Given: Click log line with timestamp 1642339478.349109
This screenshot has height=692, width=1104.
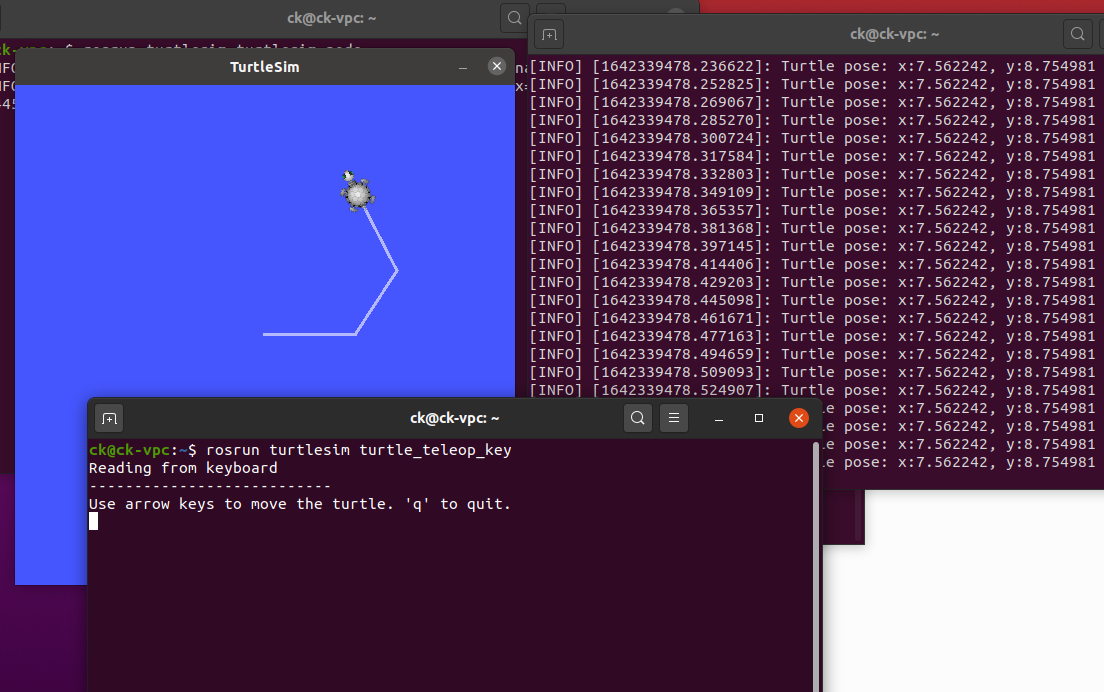Looking at the screenshot, I should pyautogui.click(x=813, y=192).
